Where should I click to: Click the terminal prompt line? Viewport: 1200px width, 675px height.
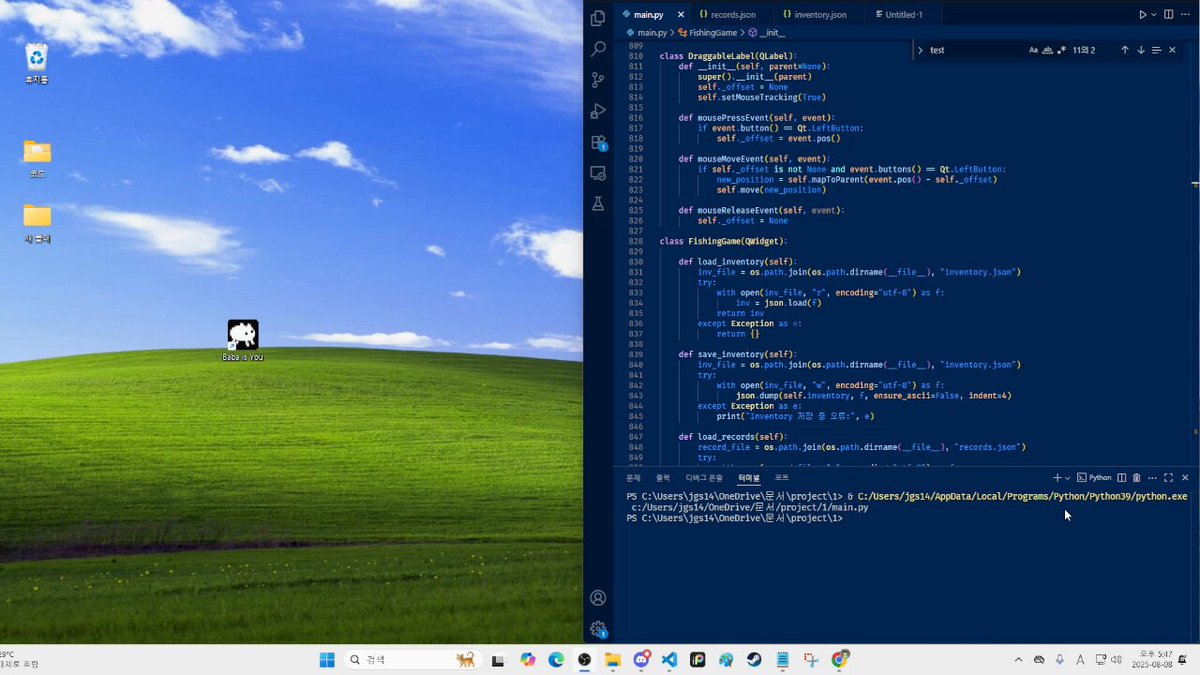tap(735, 518)
